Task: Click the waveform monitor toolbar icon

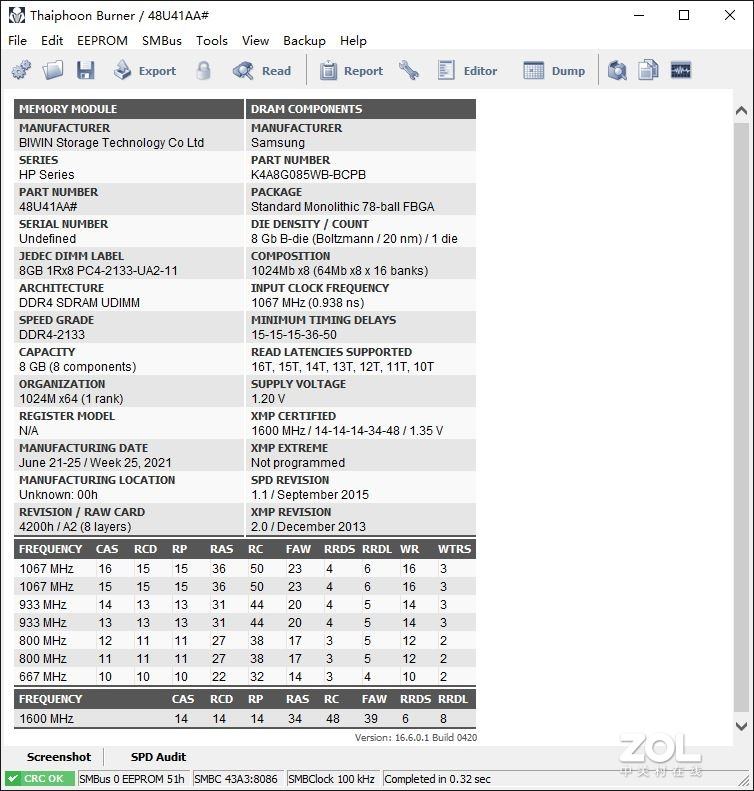Action: 681,70
